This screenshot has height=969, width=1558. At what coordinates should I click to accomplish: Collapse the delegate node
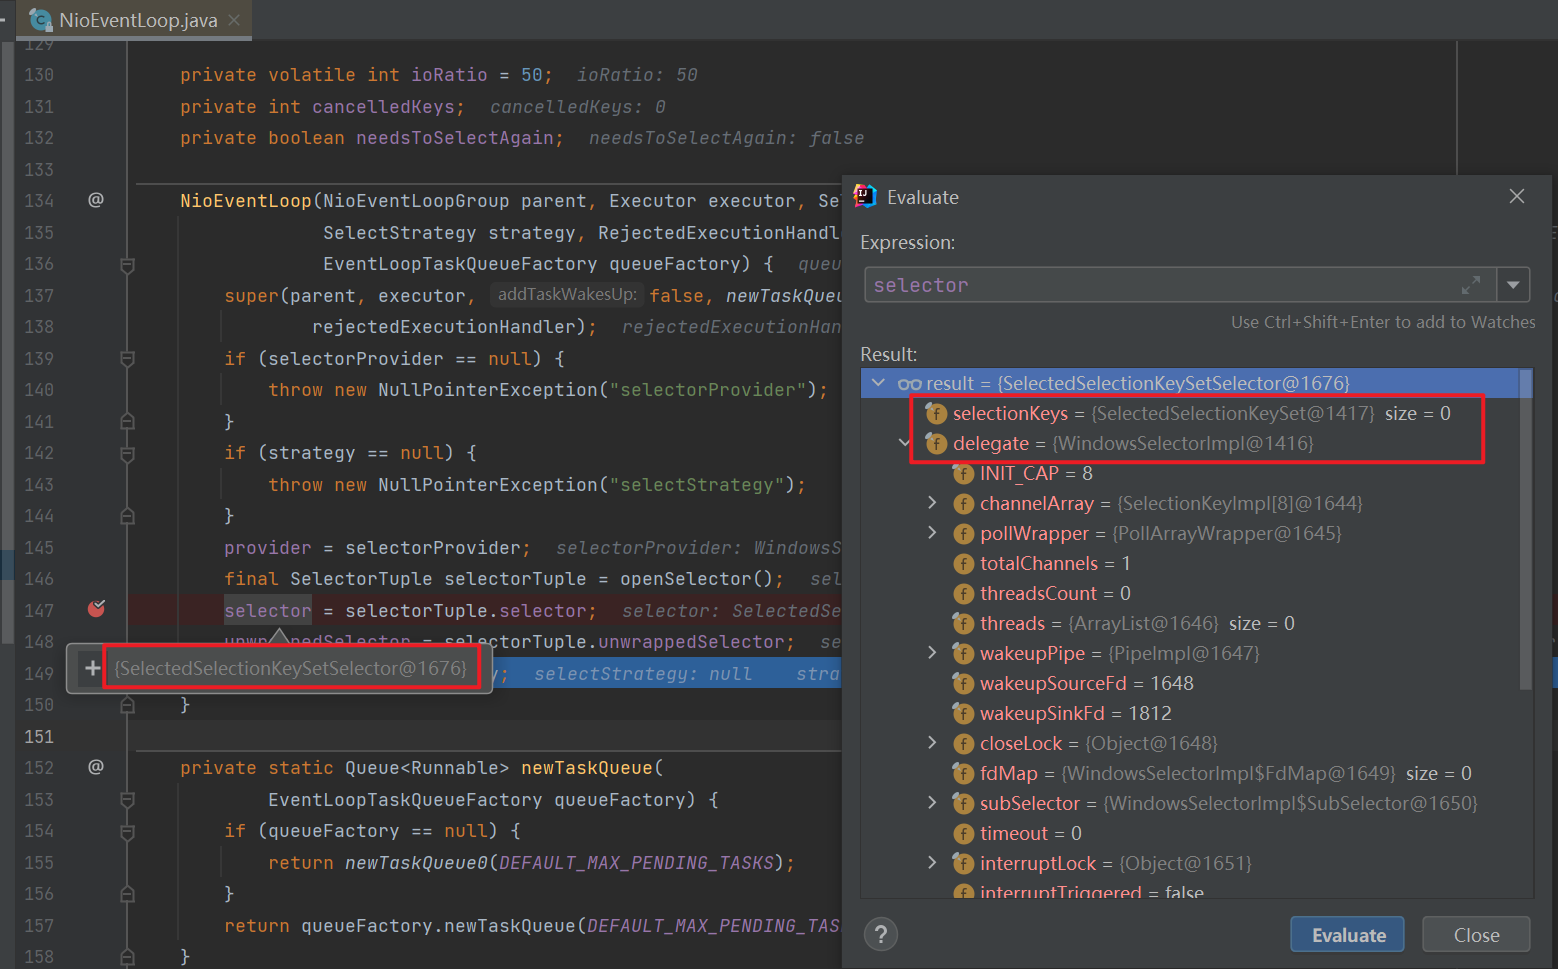pos(904,443)
